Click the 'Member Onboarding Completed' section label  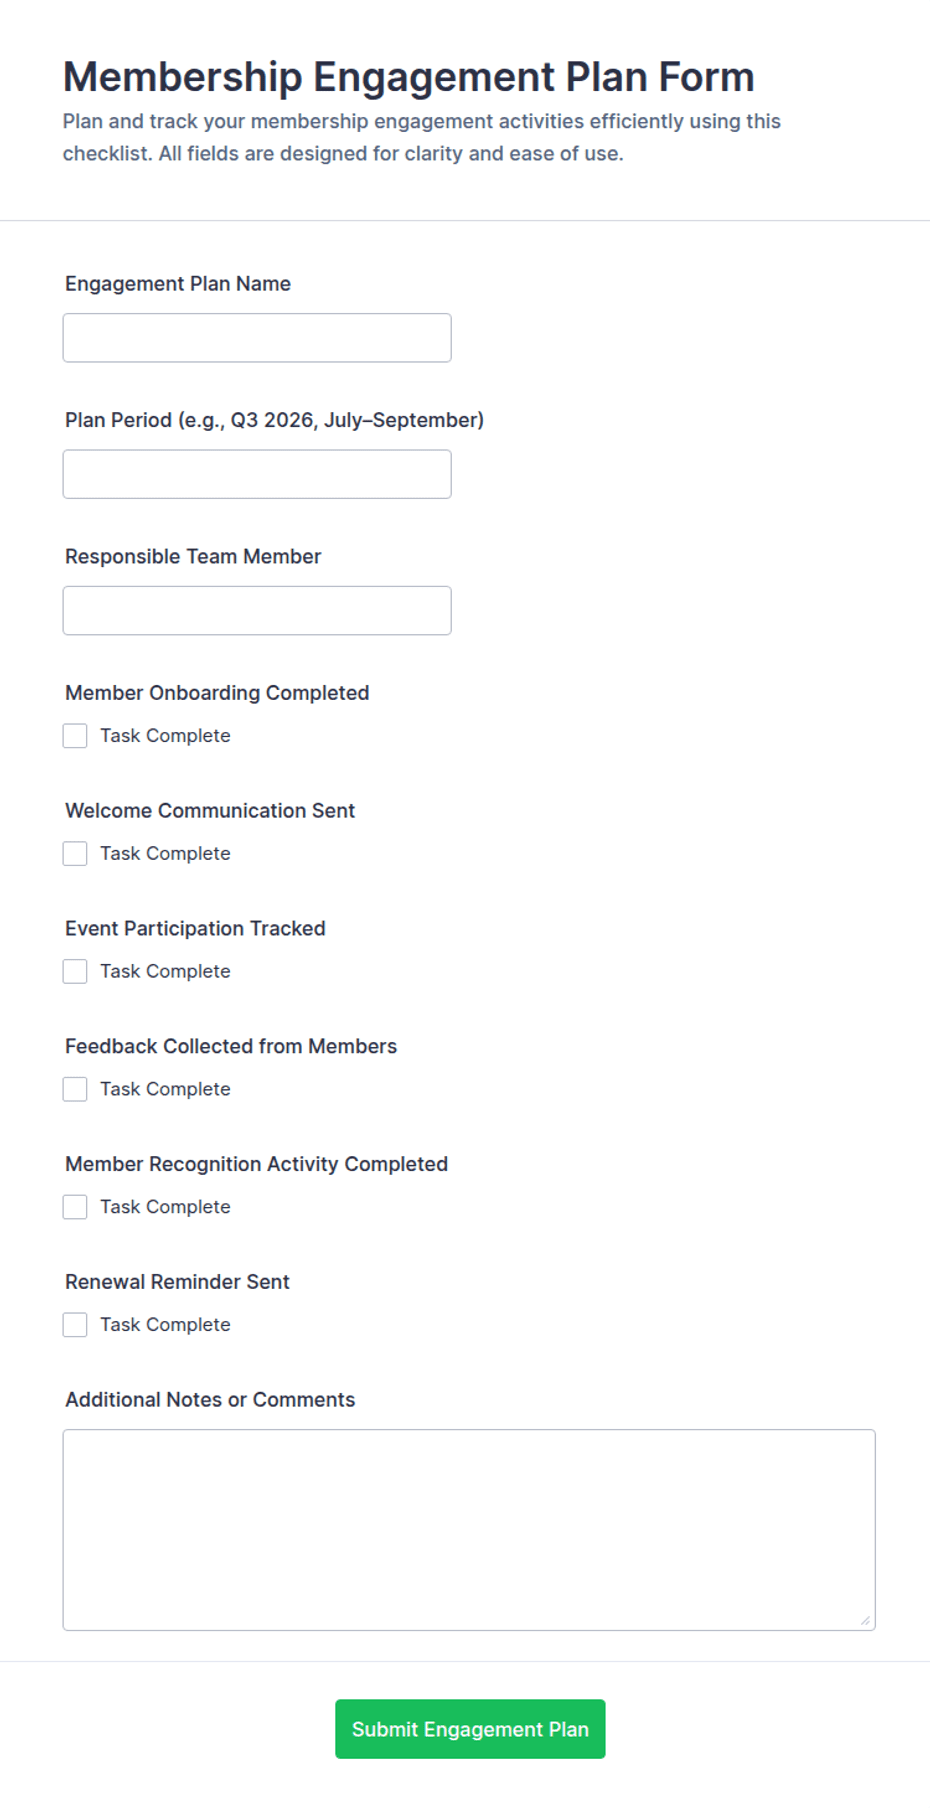[x=217, y=693]
